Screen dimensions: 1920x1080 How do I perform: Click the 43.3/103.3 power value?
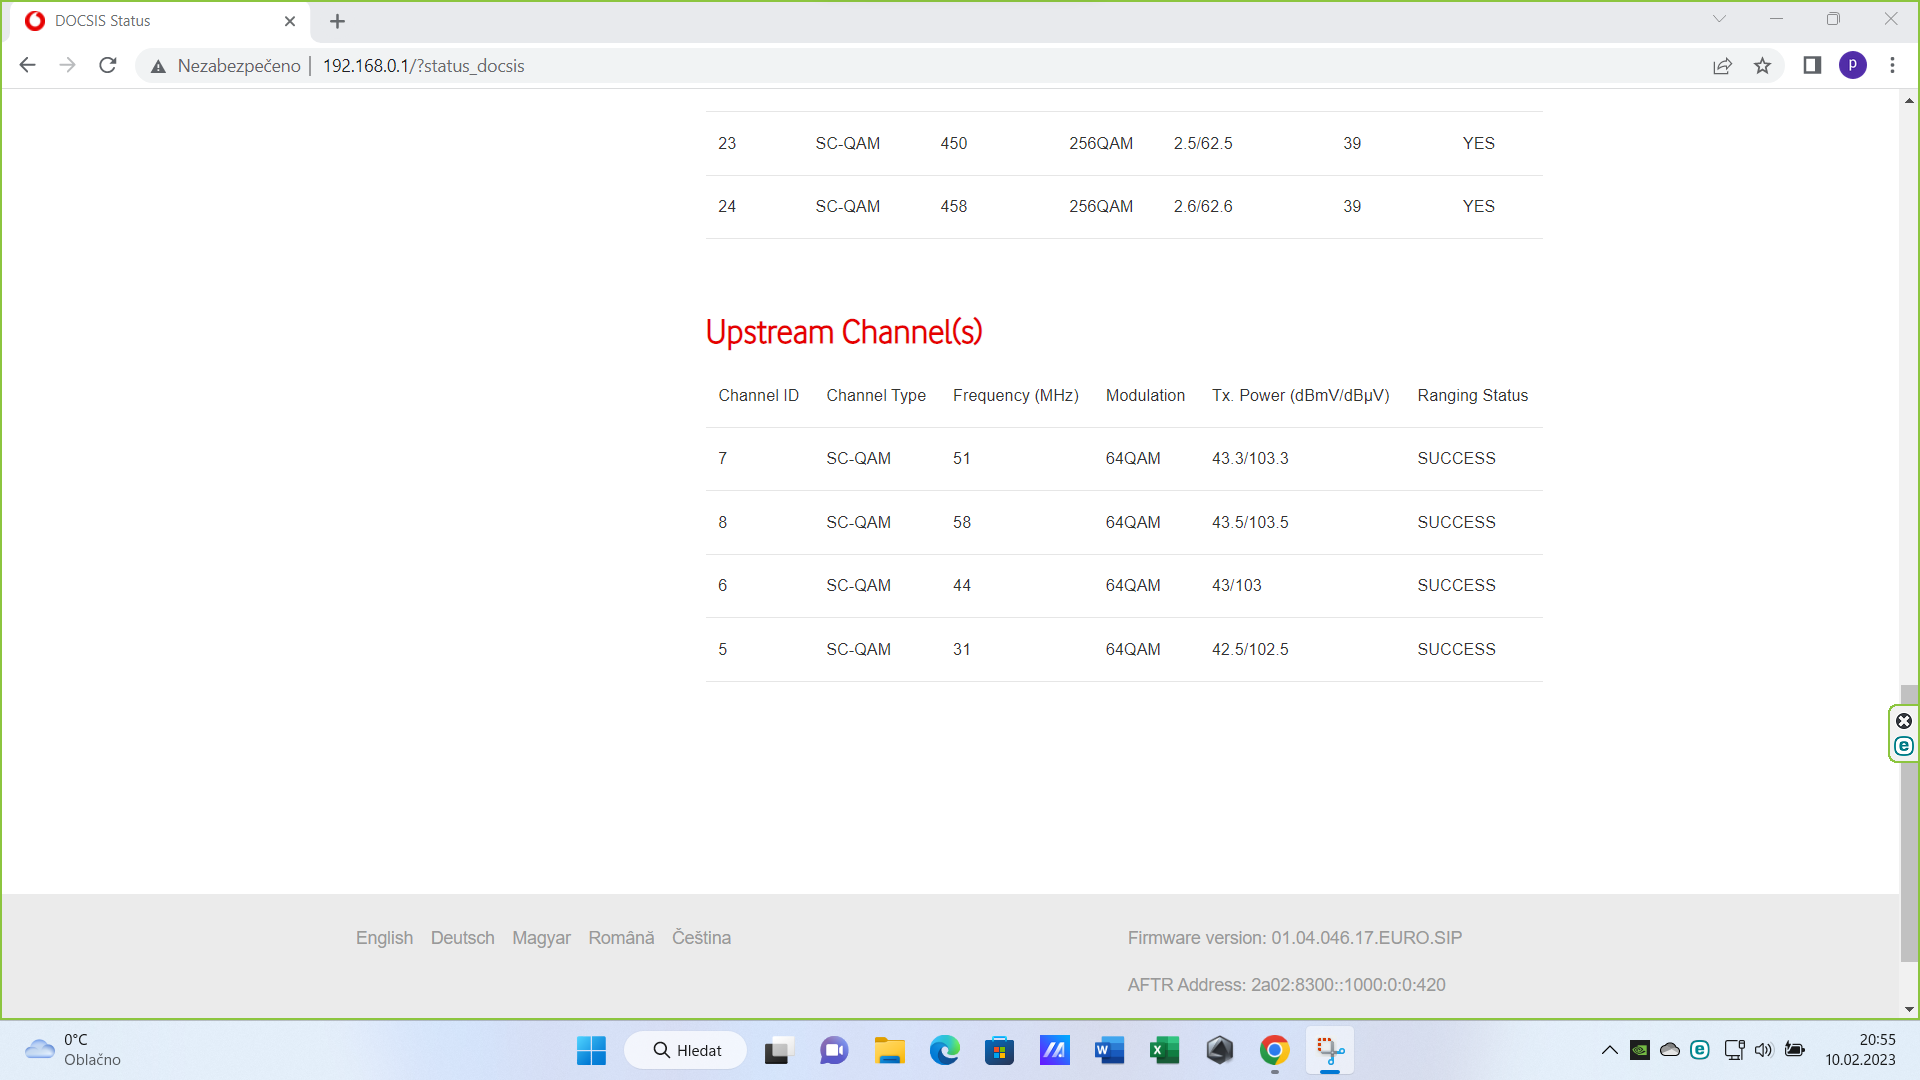point(1250,459)
